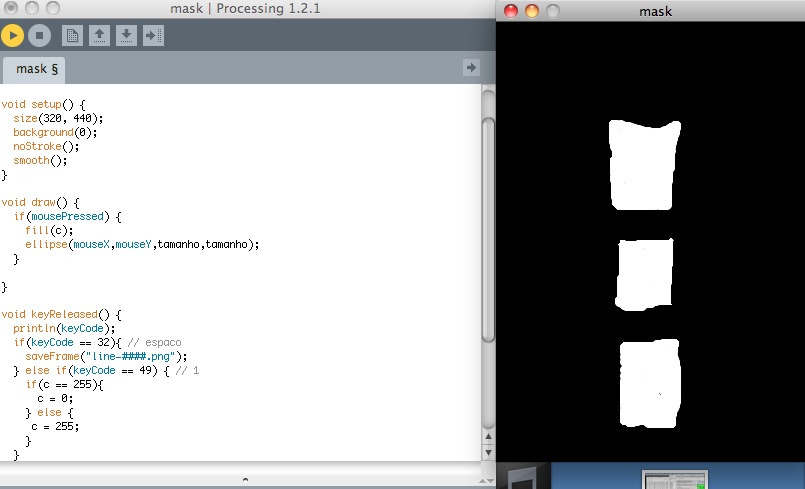Run the sketch with the Play button
This screenshot has width=805, height=489.
coord(12,35)
